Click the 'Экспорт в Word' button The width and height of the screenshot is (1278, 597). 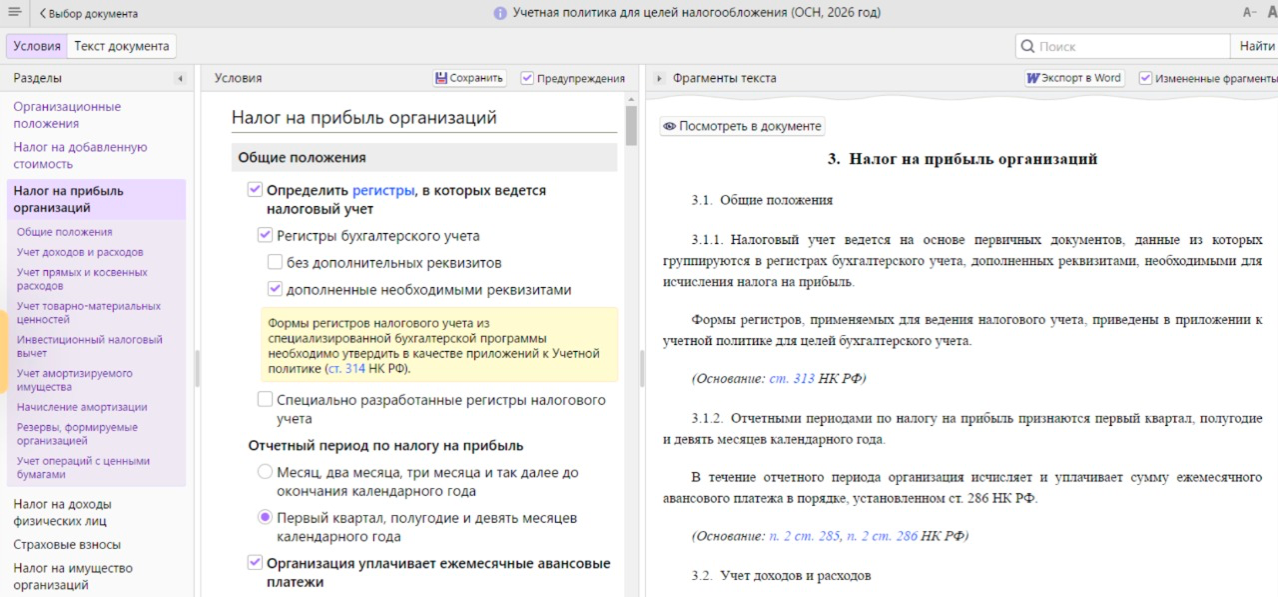(1074, 78)
